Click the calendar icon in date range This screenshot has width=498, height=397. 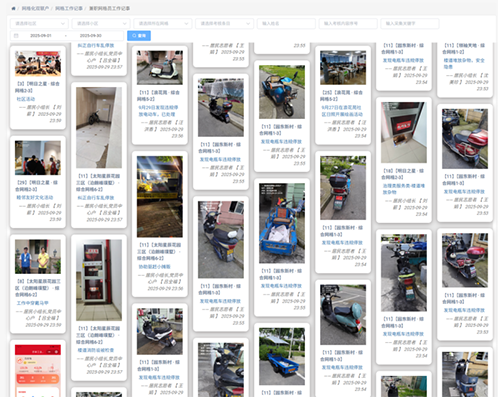click(16, 36)
